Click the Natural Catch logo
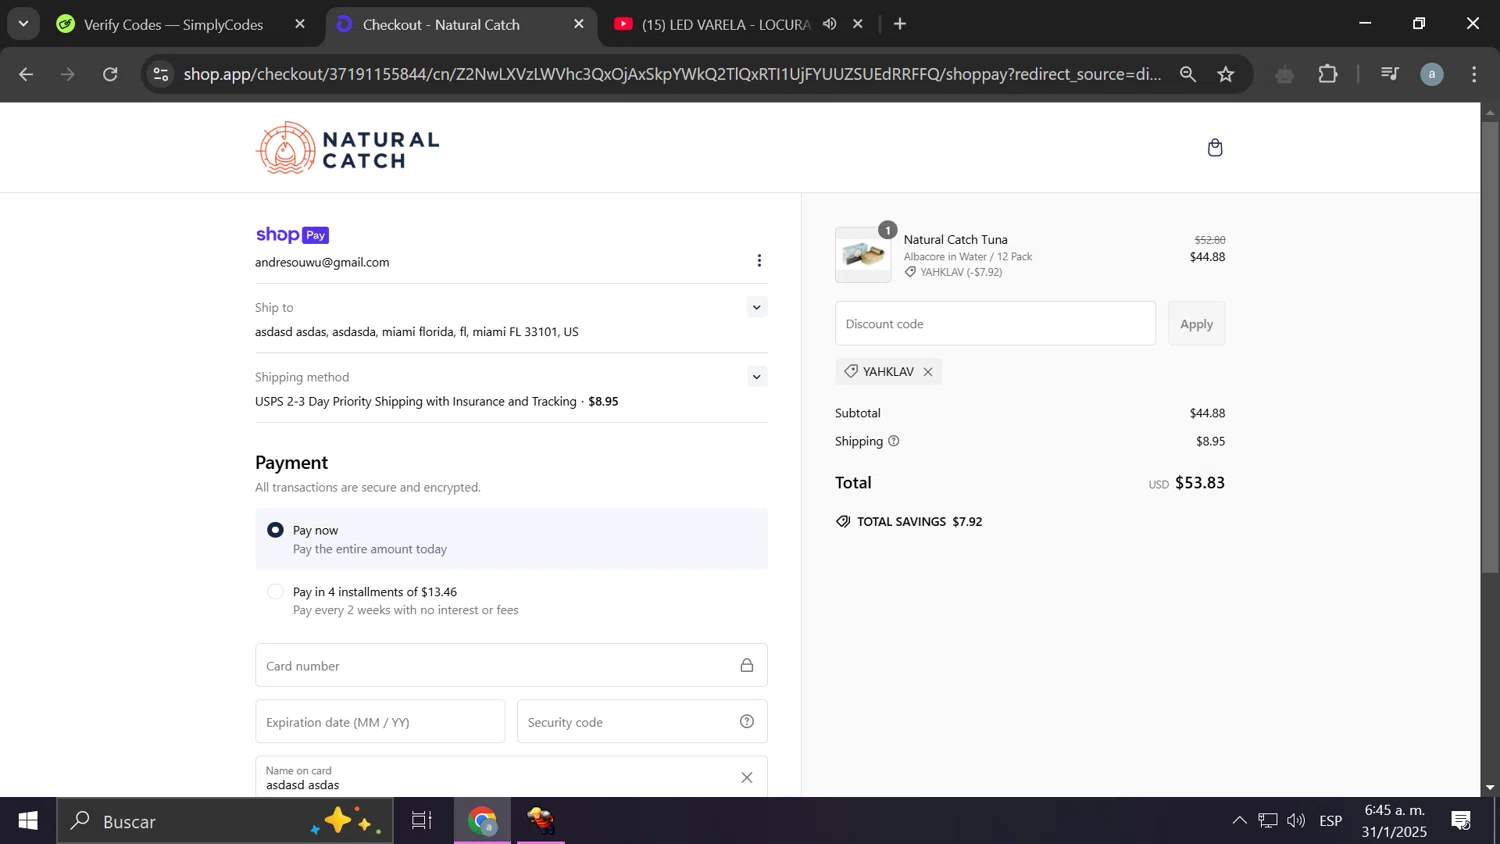The image size is (1500, 844). coord(348,148)
